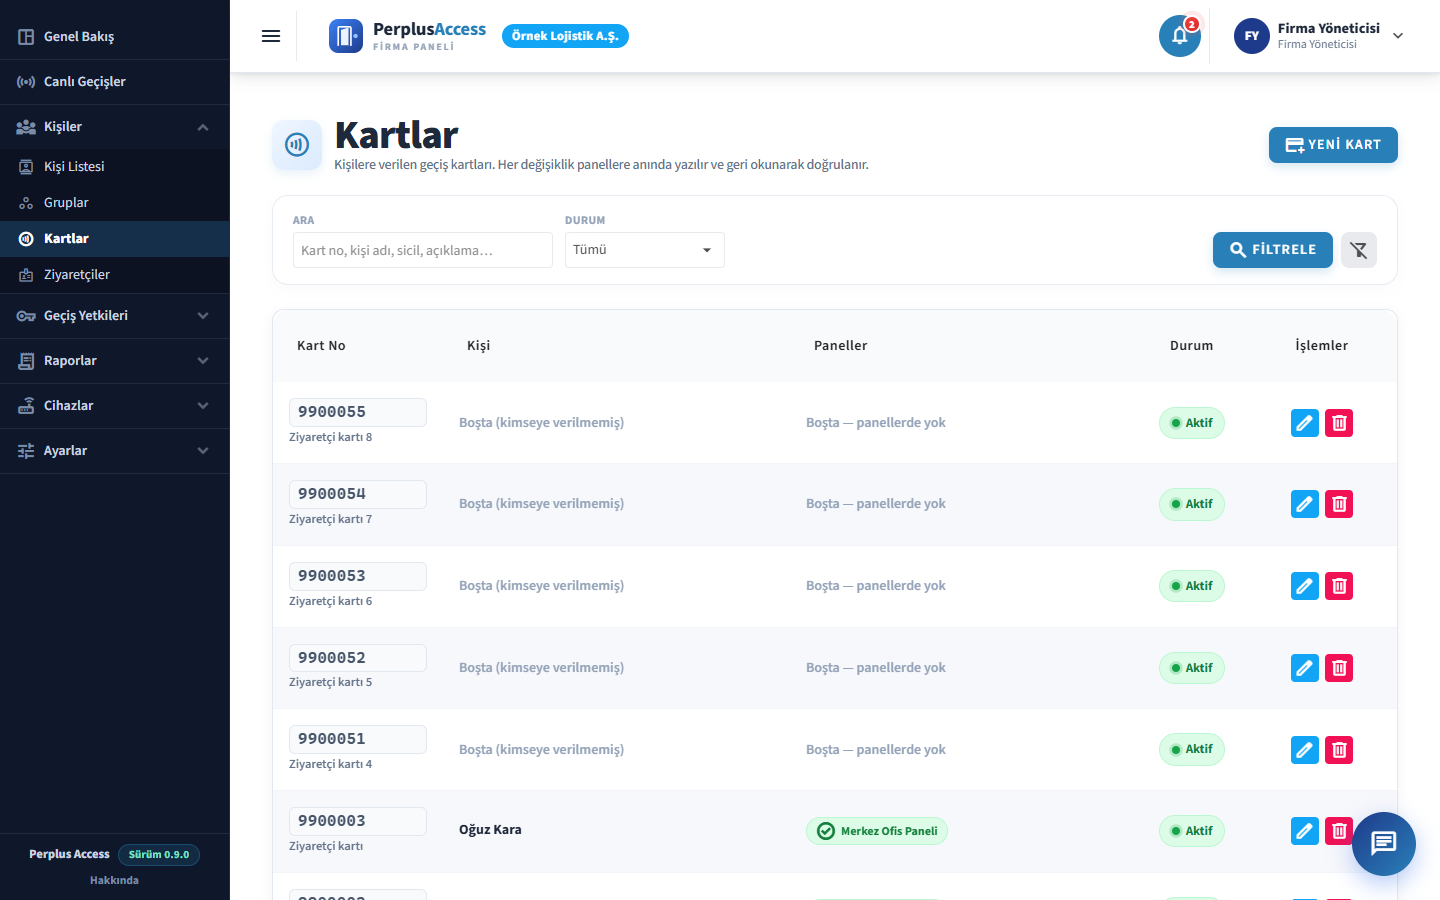Expand the Raporlar sidebar section
The width and height of the screenshot is (1440, 900).
click(x=115, y=361)
